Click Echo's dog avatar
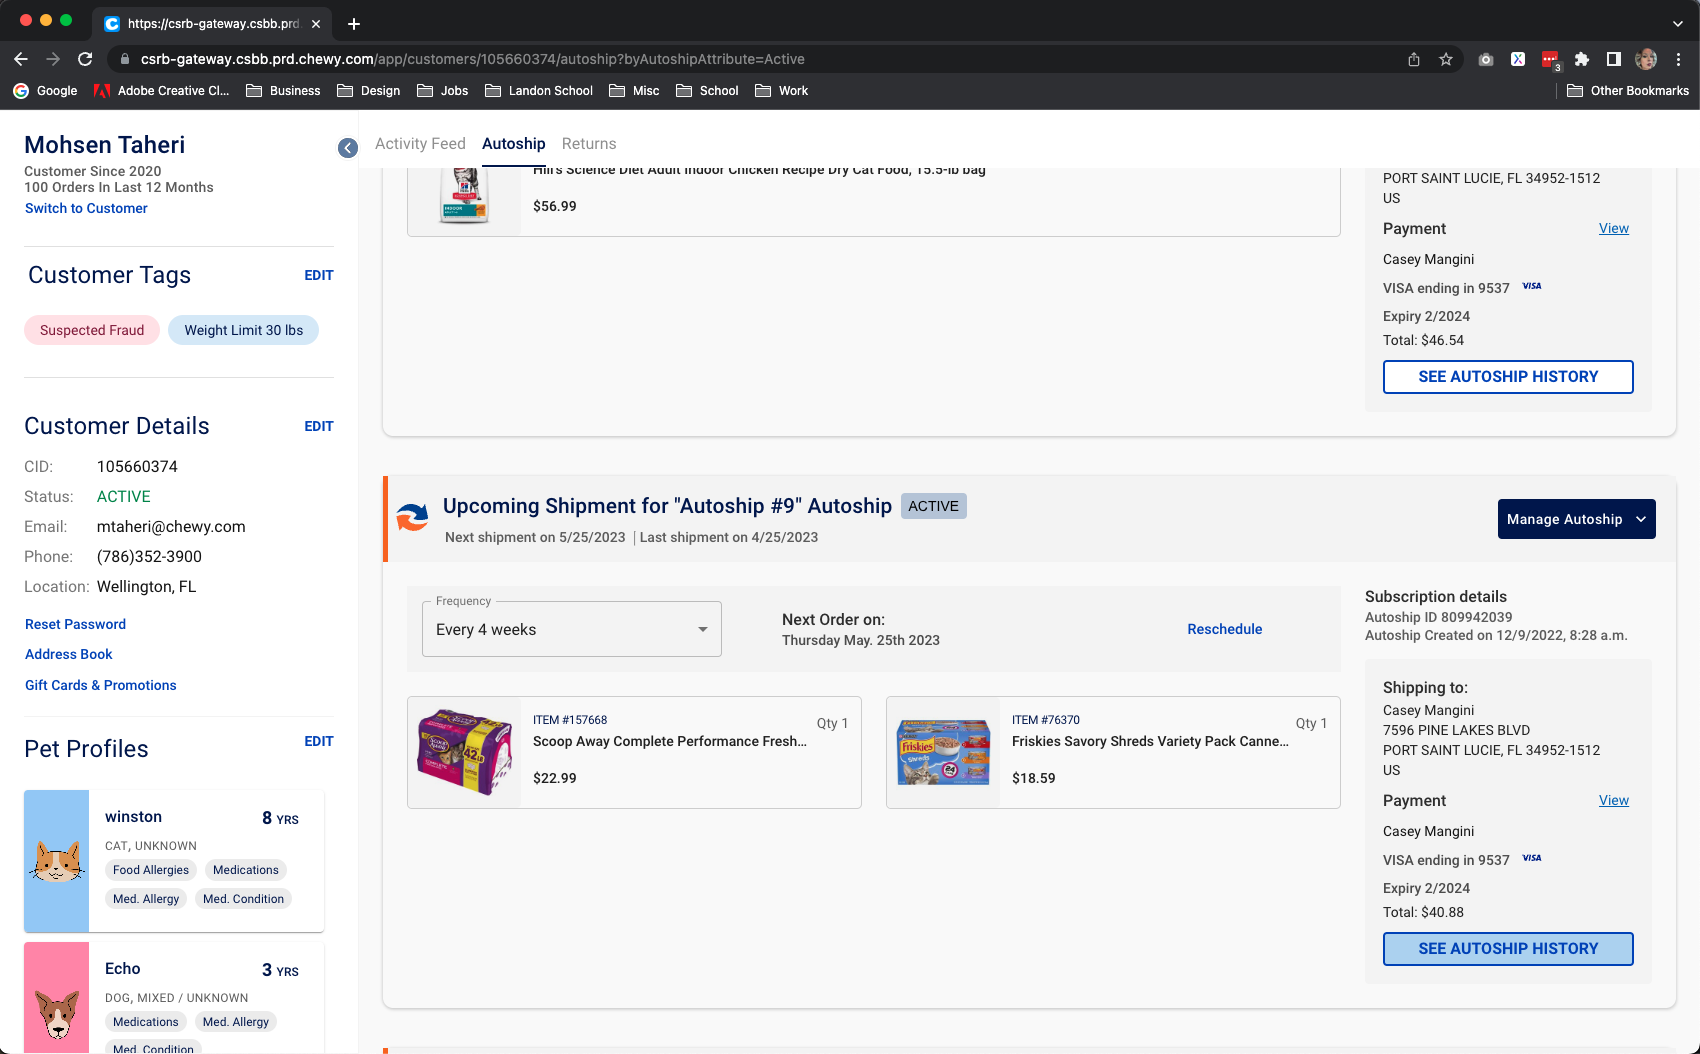Viewport: 1700px width, 1054px height. click(x=57, y=998)
